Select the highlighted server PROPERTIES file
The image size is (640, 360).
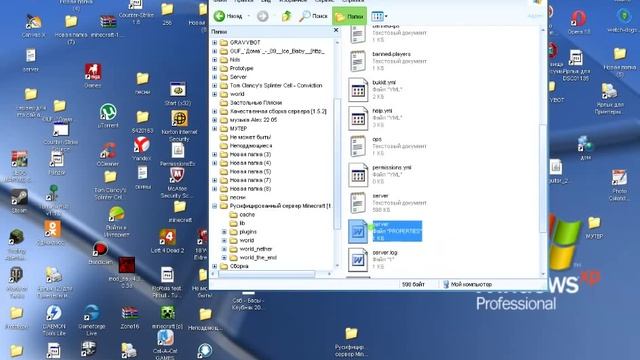pyautogui.click(x=385, y=231)
